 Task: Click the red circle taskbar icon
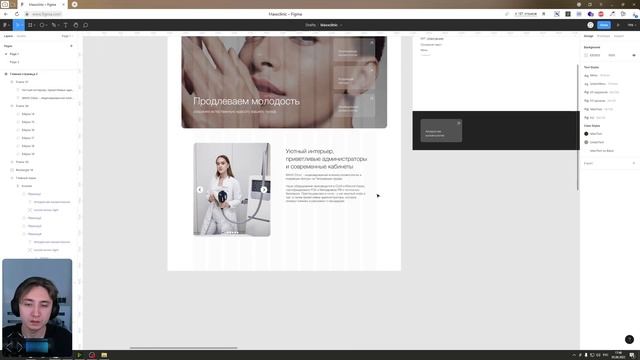tap(92, 355)
